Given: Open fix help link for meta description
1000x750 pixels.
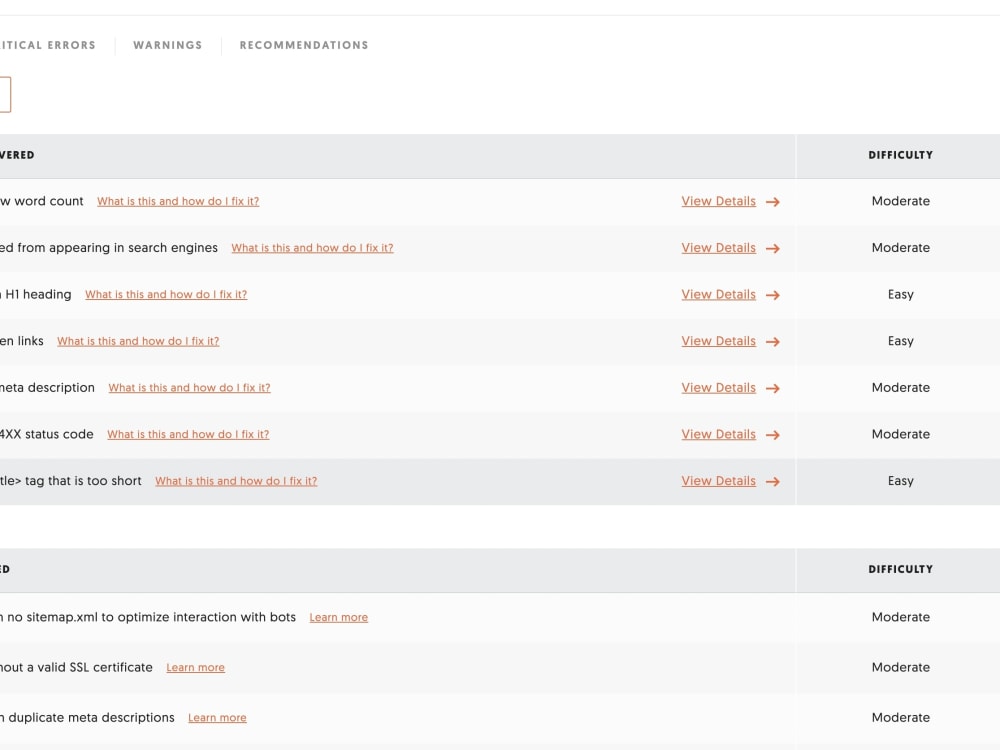Looking at the screenshot, I should pos(189,387).
